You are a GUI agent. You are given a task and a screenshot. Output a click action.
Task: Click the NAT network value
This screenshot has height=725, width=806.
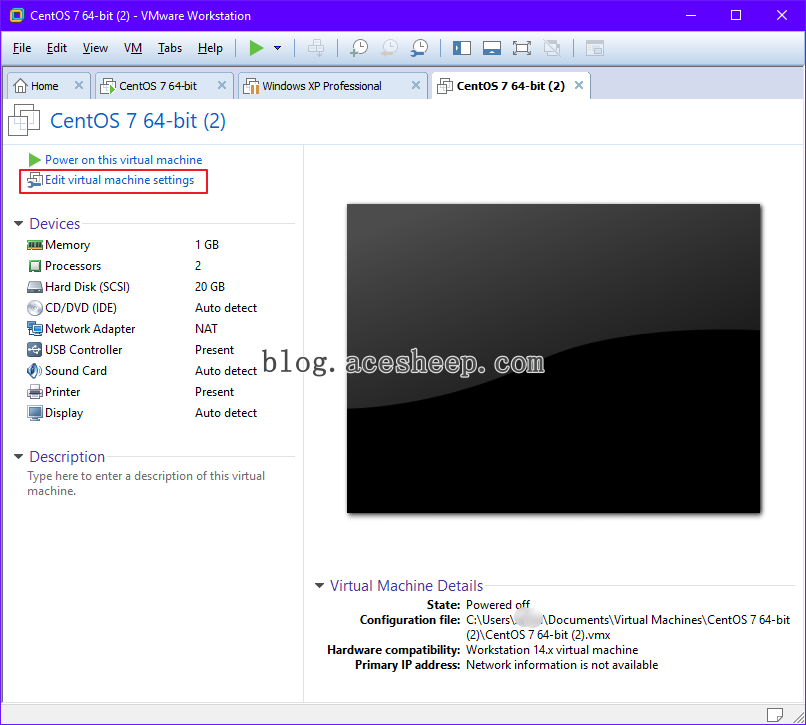coord(206,329)
